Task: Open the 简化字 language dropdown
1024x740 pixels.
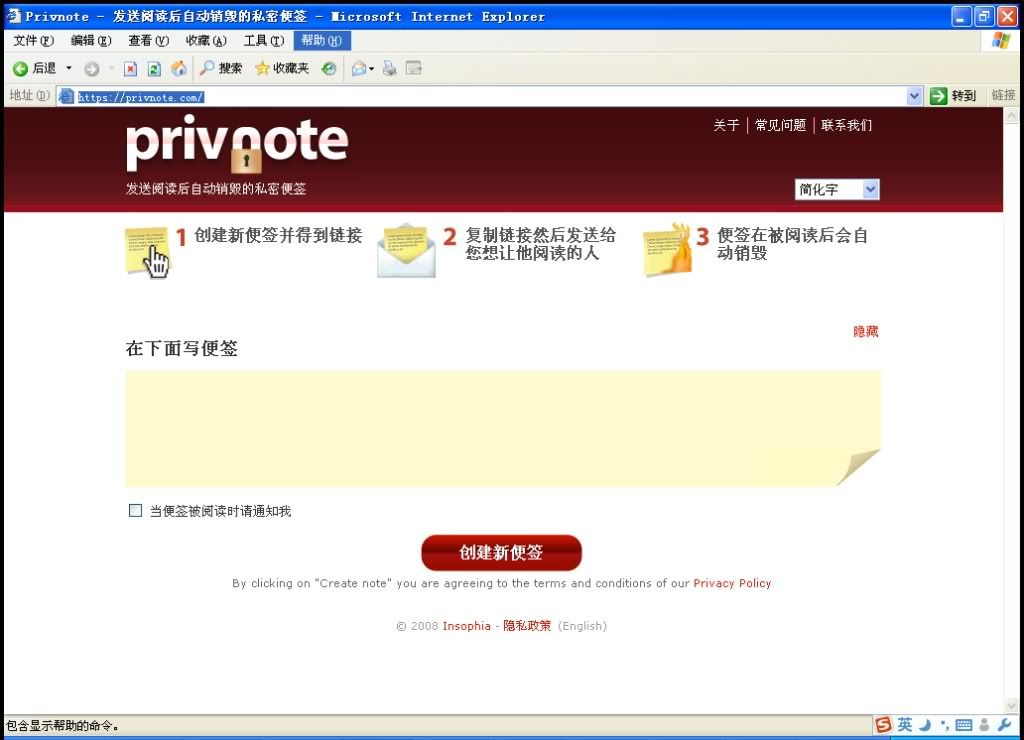Action: tap(837, 189)
